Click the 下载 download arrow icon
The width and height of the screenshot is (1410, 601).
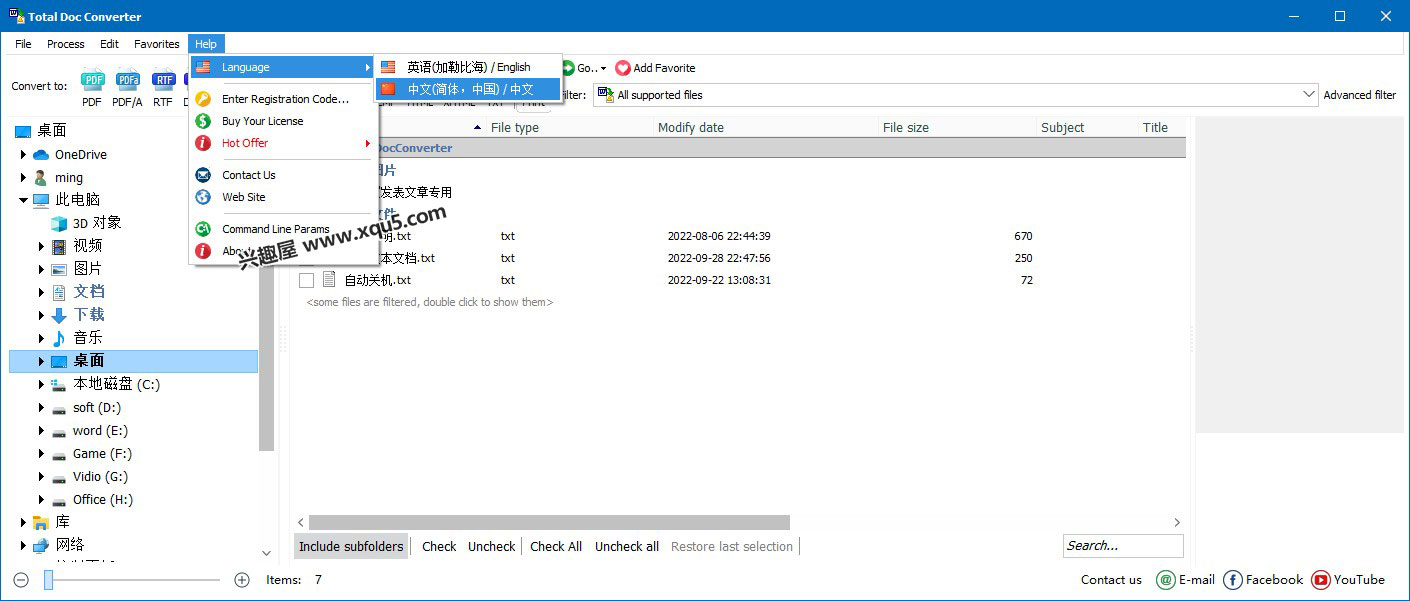59,315
